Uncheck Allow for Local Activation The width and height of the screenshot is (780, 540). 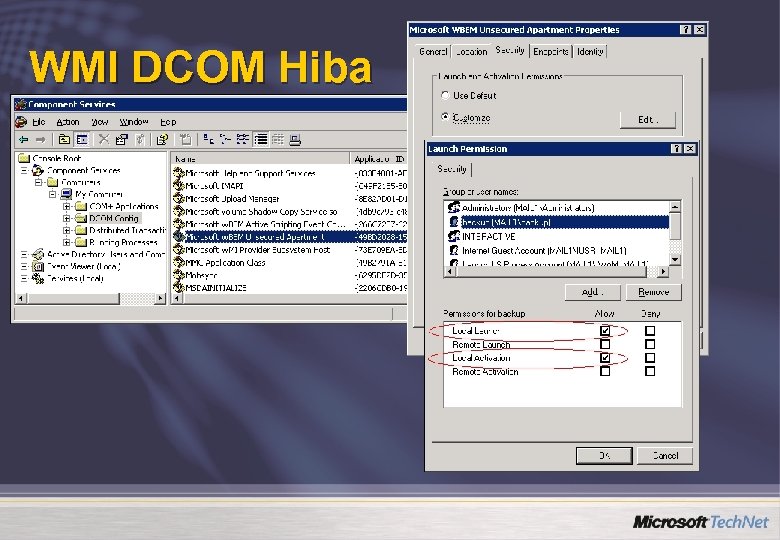click(x=605, y=358)
